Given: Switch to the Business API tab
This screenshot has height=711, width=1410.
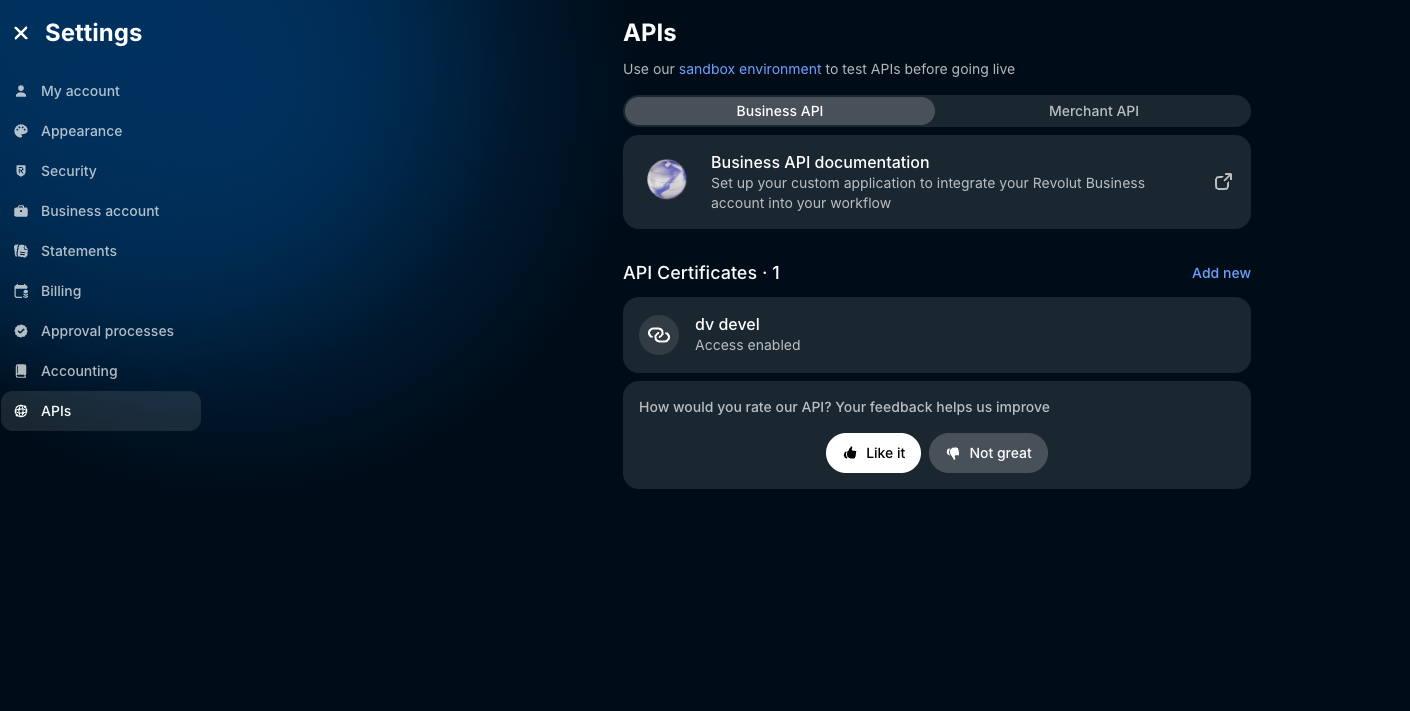Looking at the screenshot, I should coord(780,111).
